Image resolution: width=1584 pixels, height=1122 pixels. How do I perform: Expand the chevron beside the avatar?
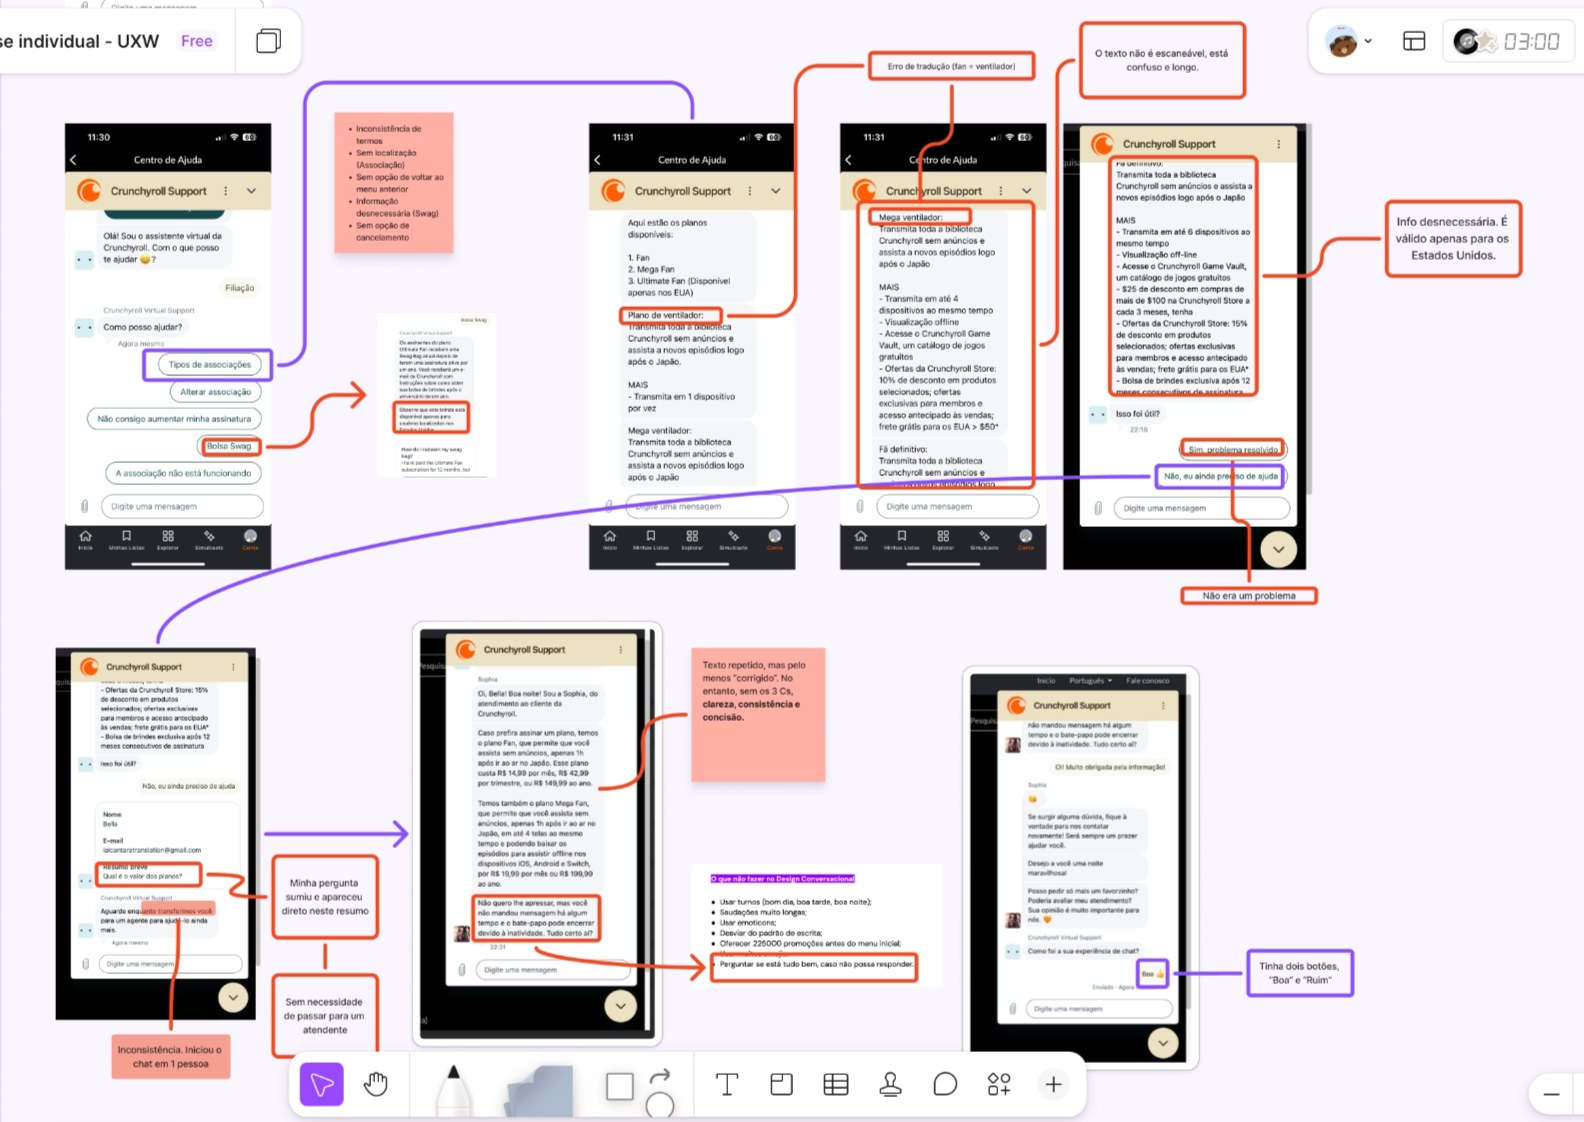tap(1368, 41)
